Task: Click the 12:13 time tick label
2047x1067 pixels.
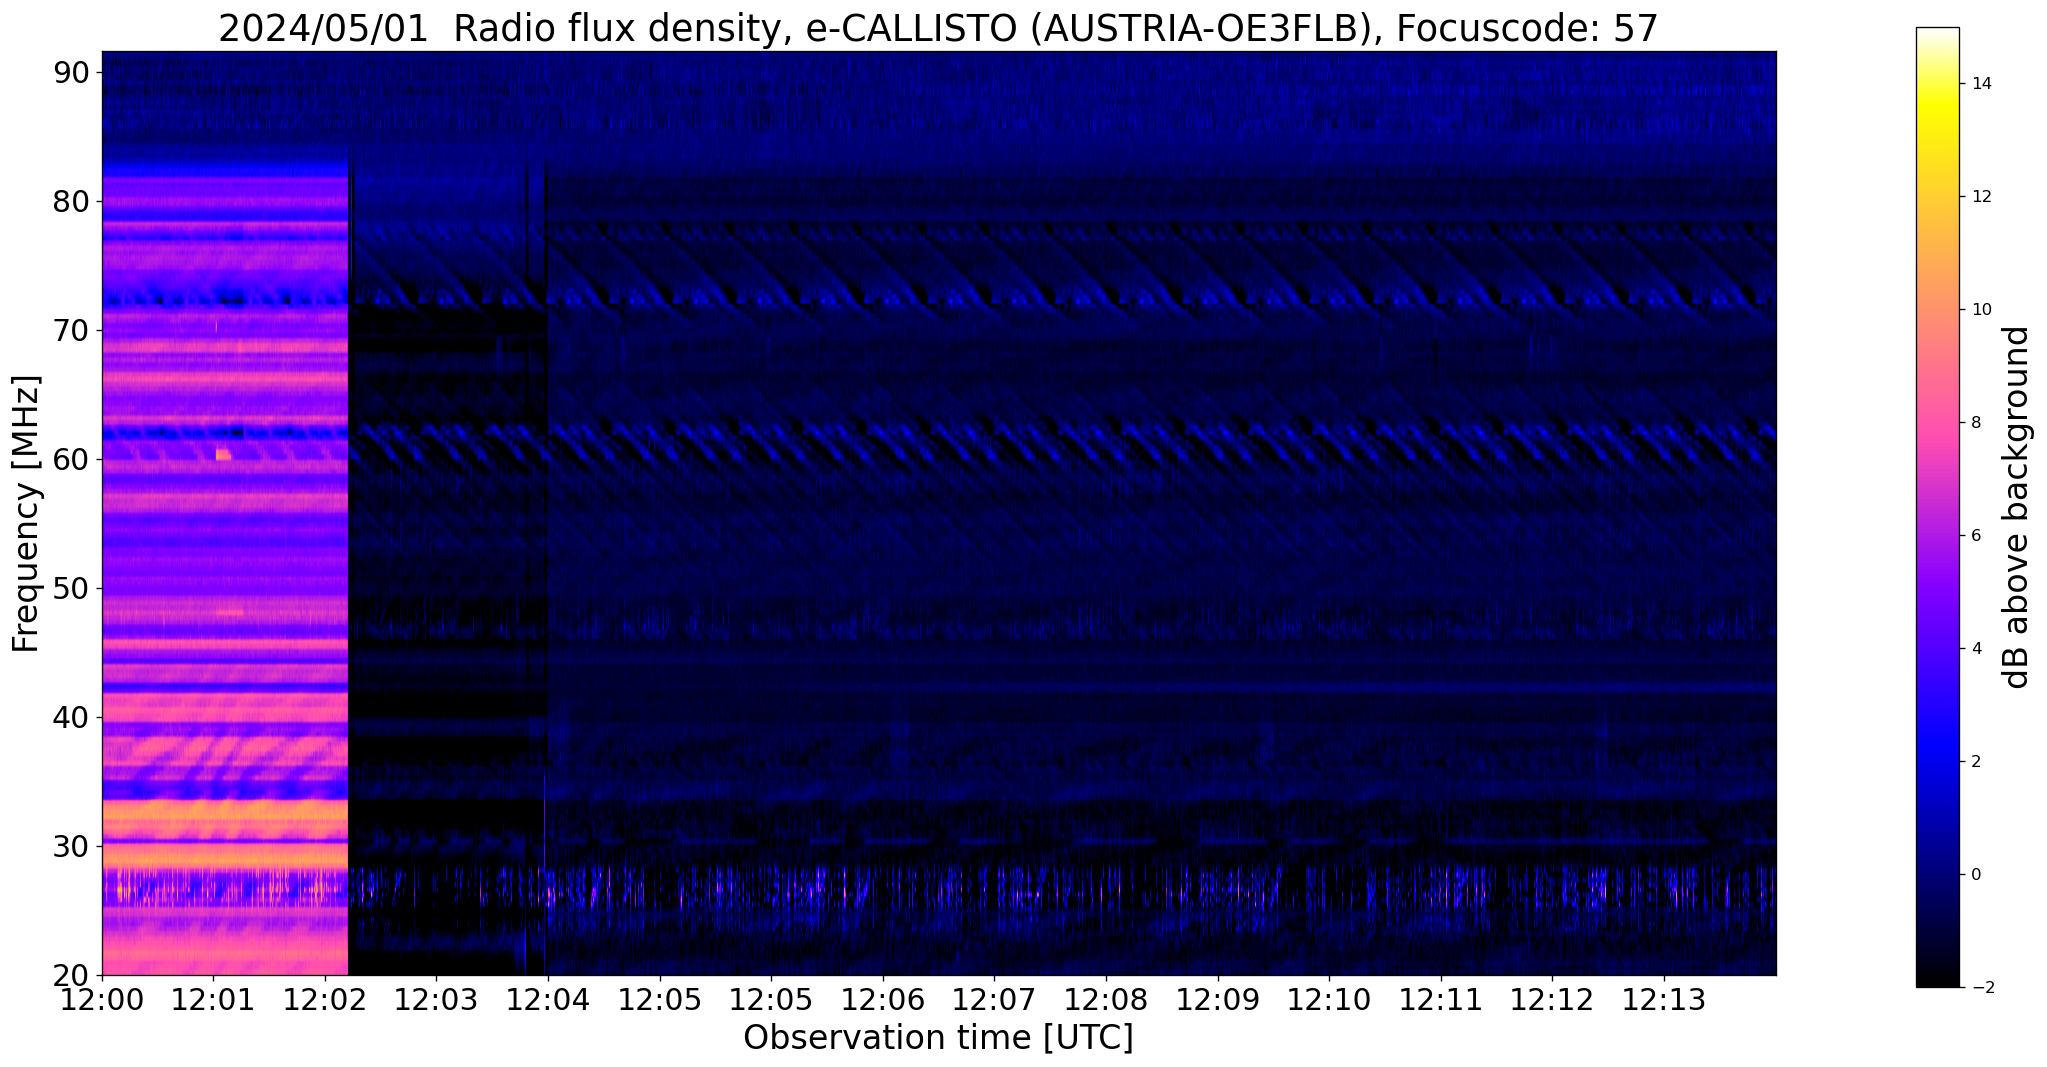Action: [x=1664, y=1001]
